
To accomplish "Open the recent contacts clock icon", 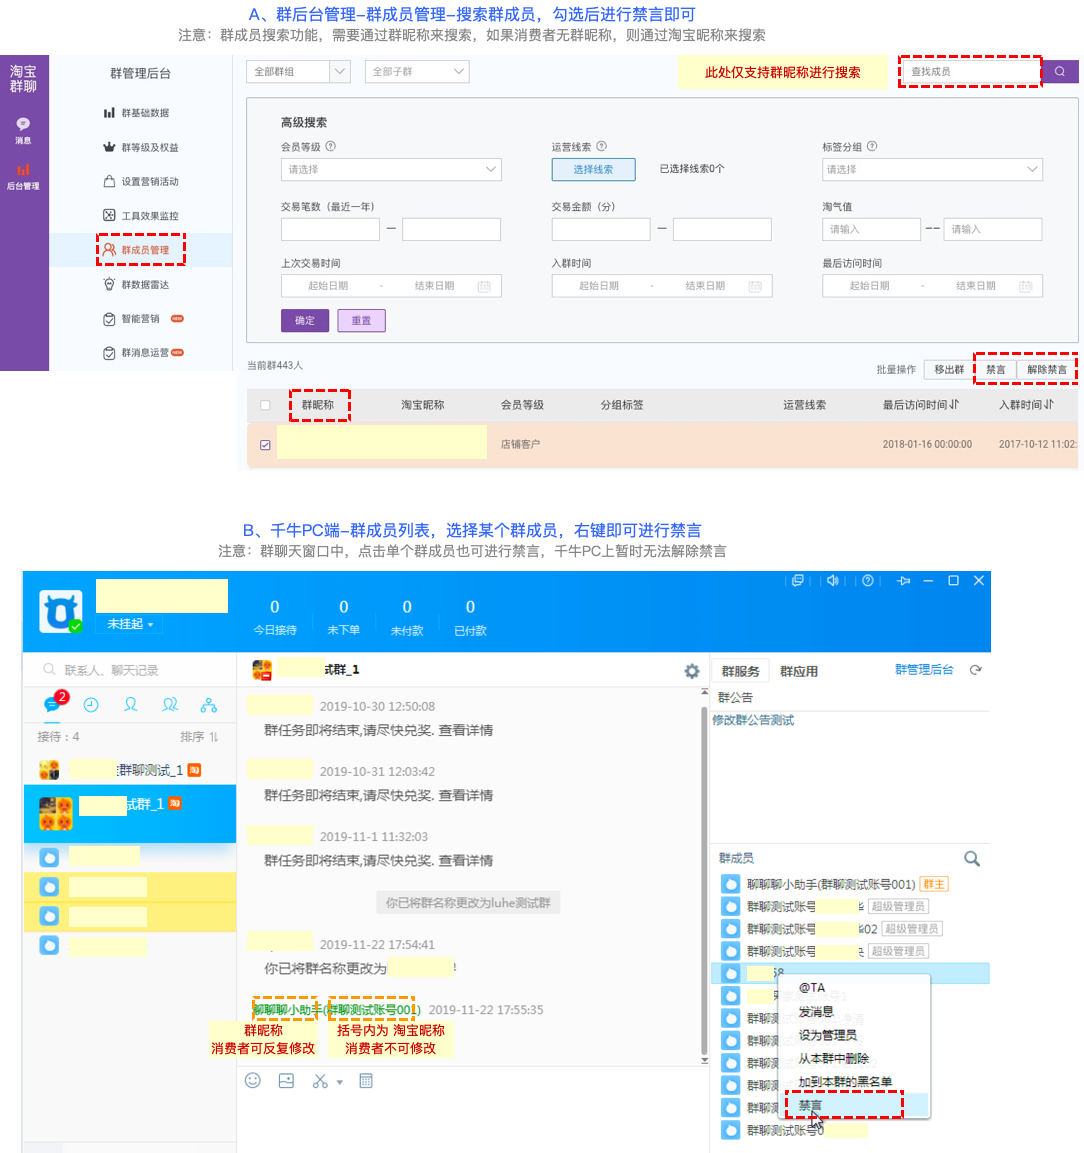I will coord(91,704).
